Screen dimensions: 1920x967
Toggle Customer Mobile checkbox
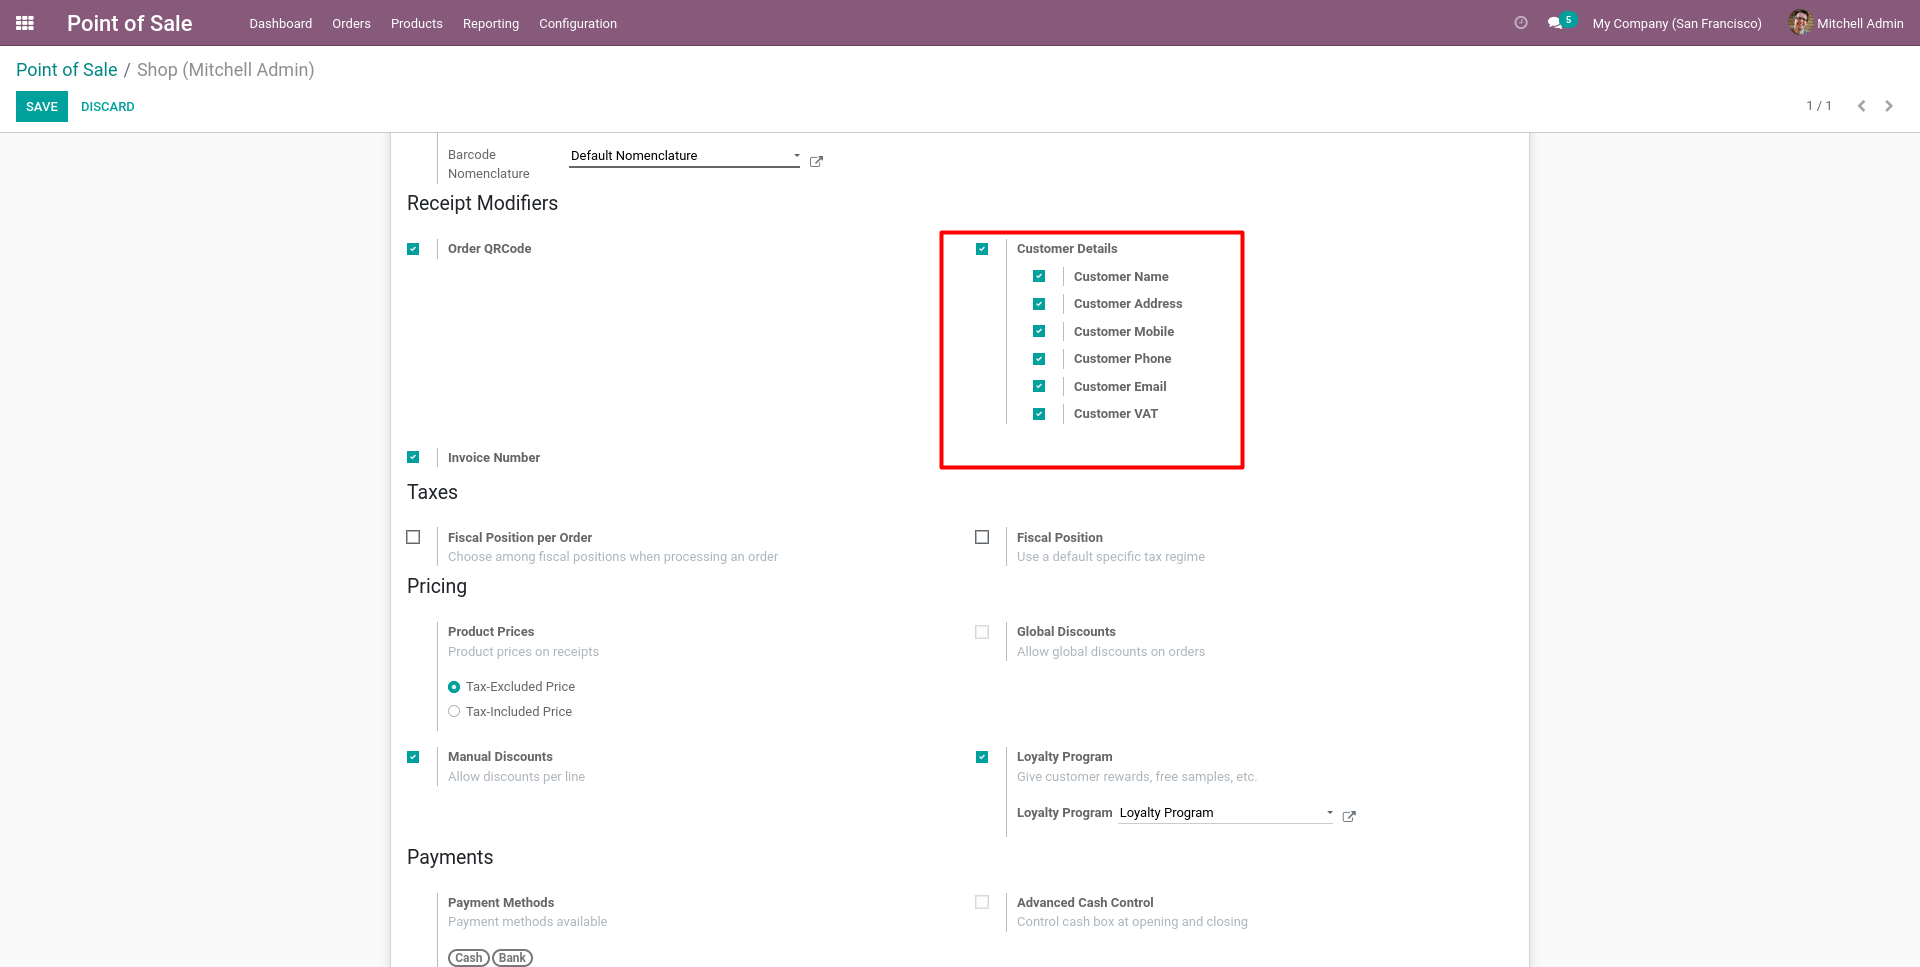point(1039,331)
